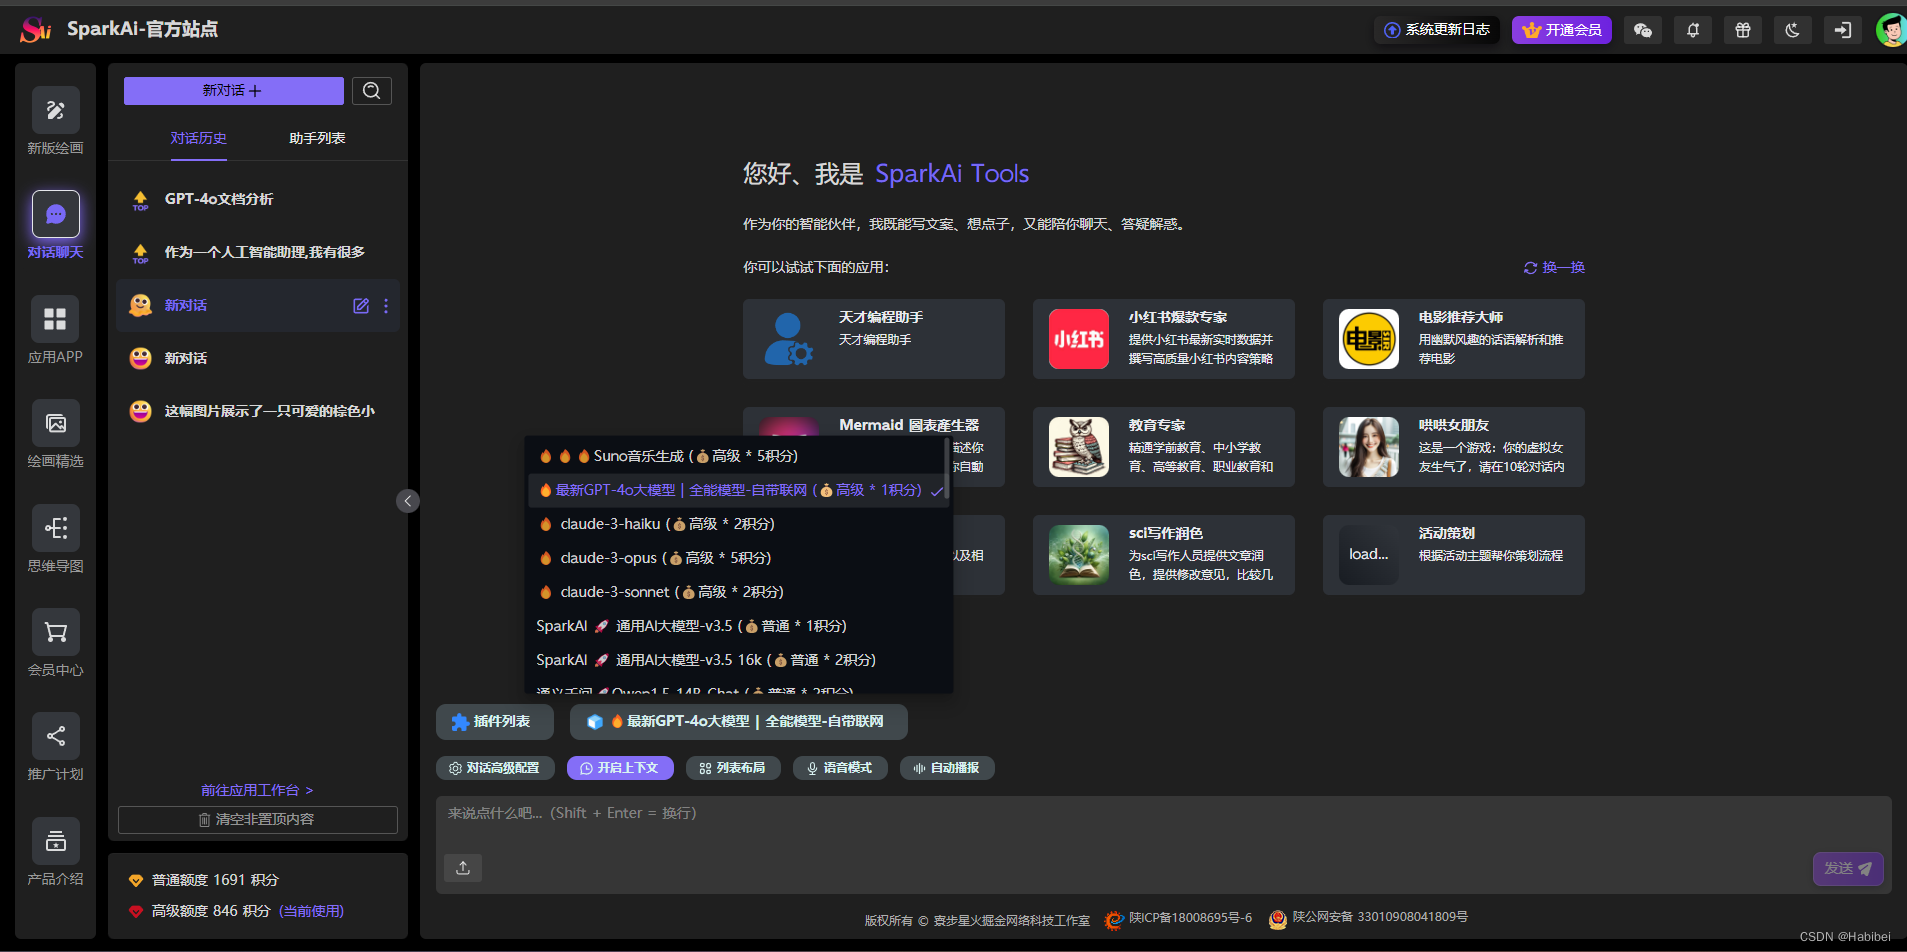Screen dimensions: 1907x952
Task: Click the edit pencil on 新对话 row
Action: [x=361, y=306]
